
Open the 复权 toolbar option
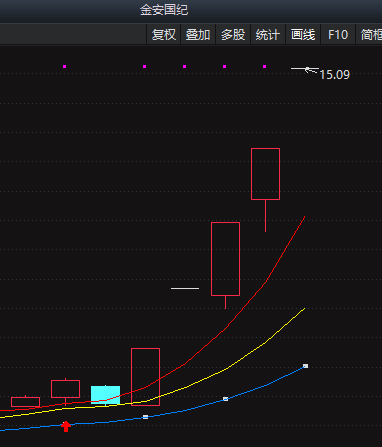click(164, 34)
